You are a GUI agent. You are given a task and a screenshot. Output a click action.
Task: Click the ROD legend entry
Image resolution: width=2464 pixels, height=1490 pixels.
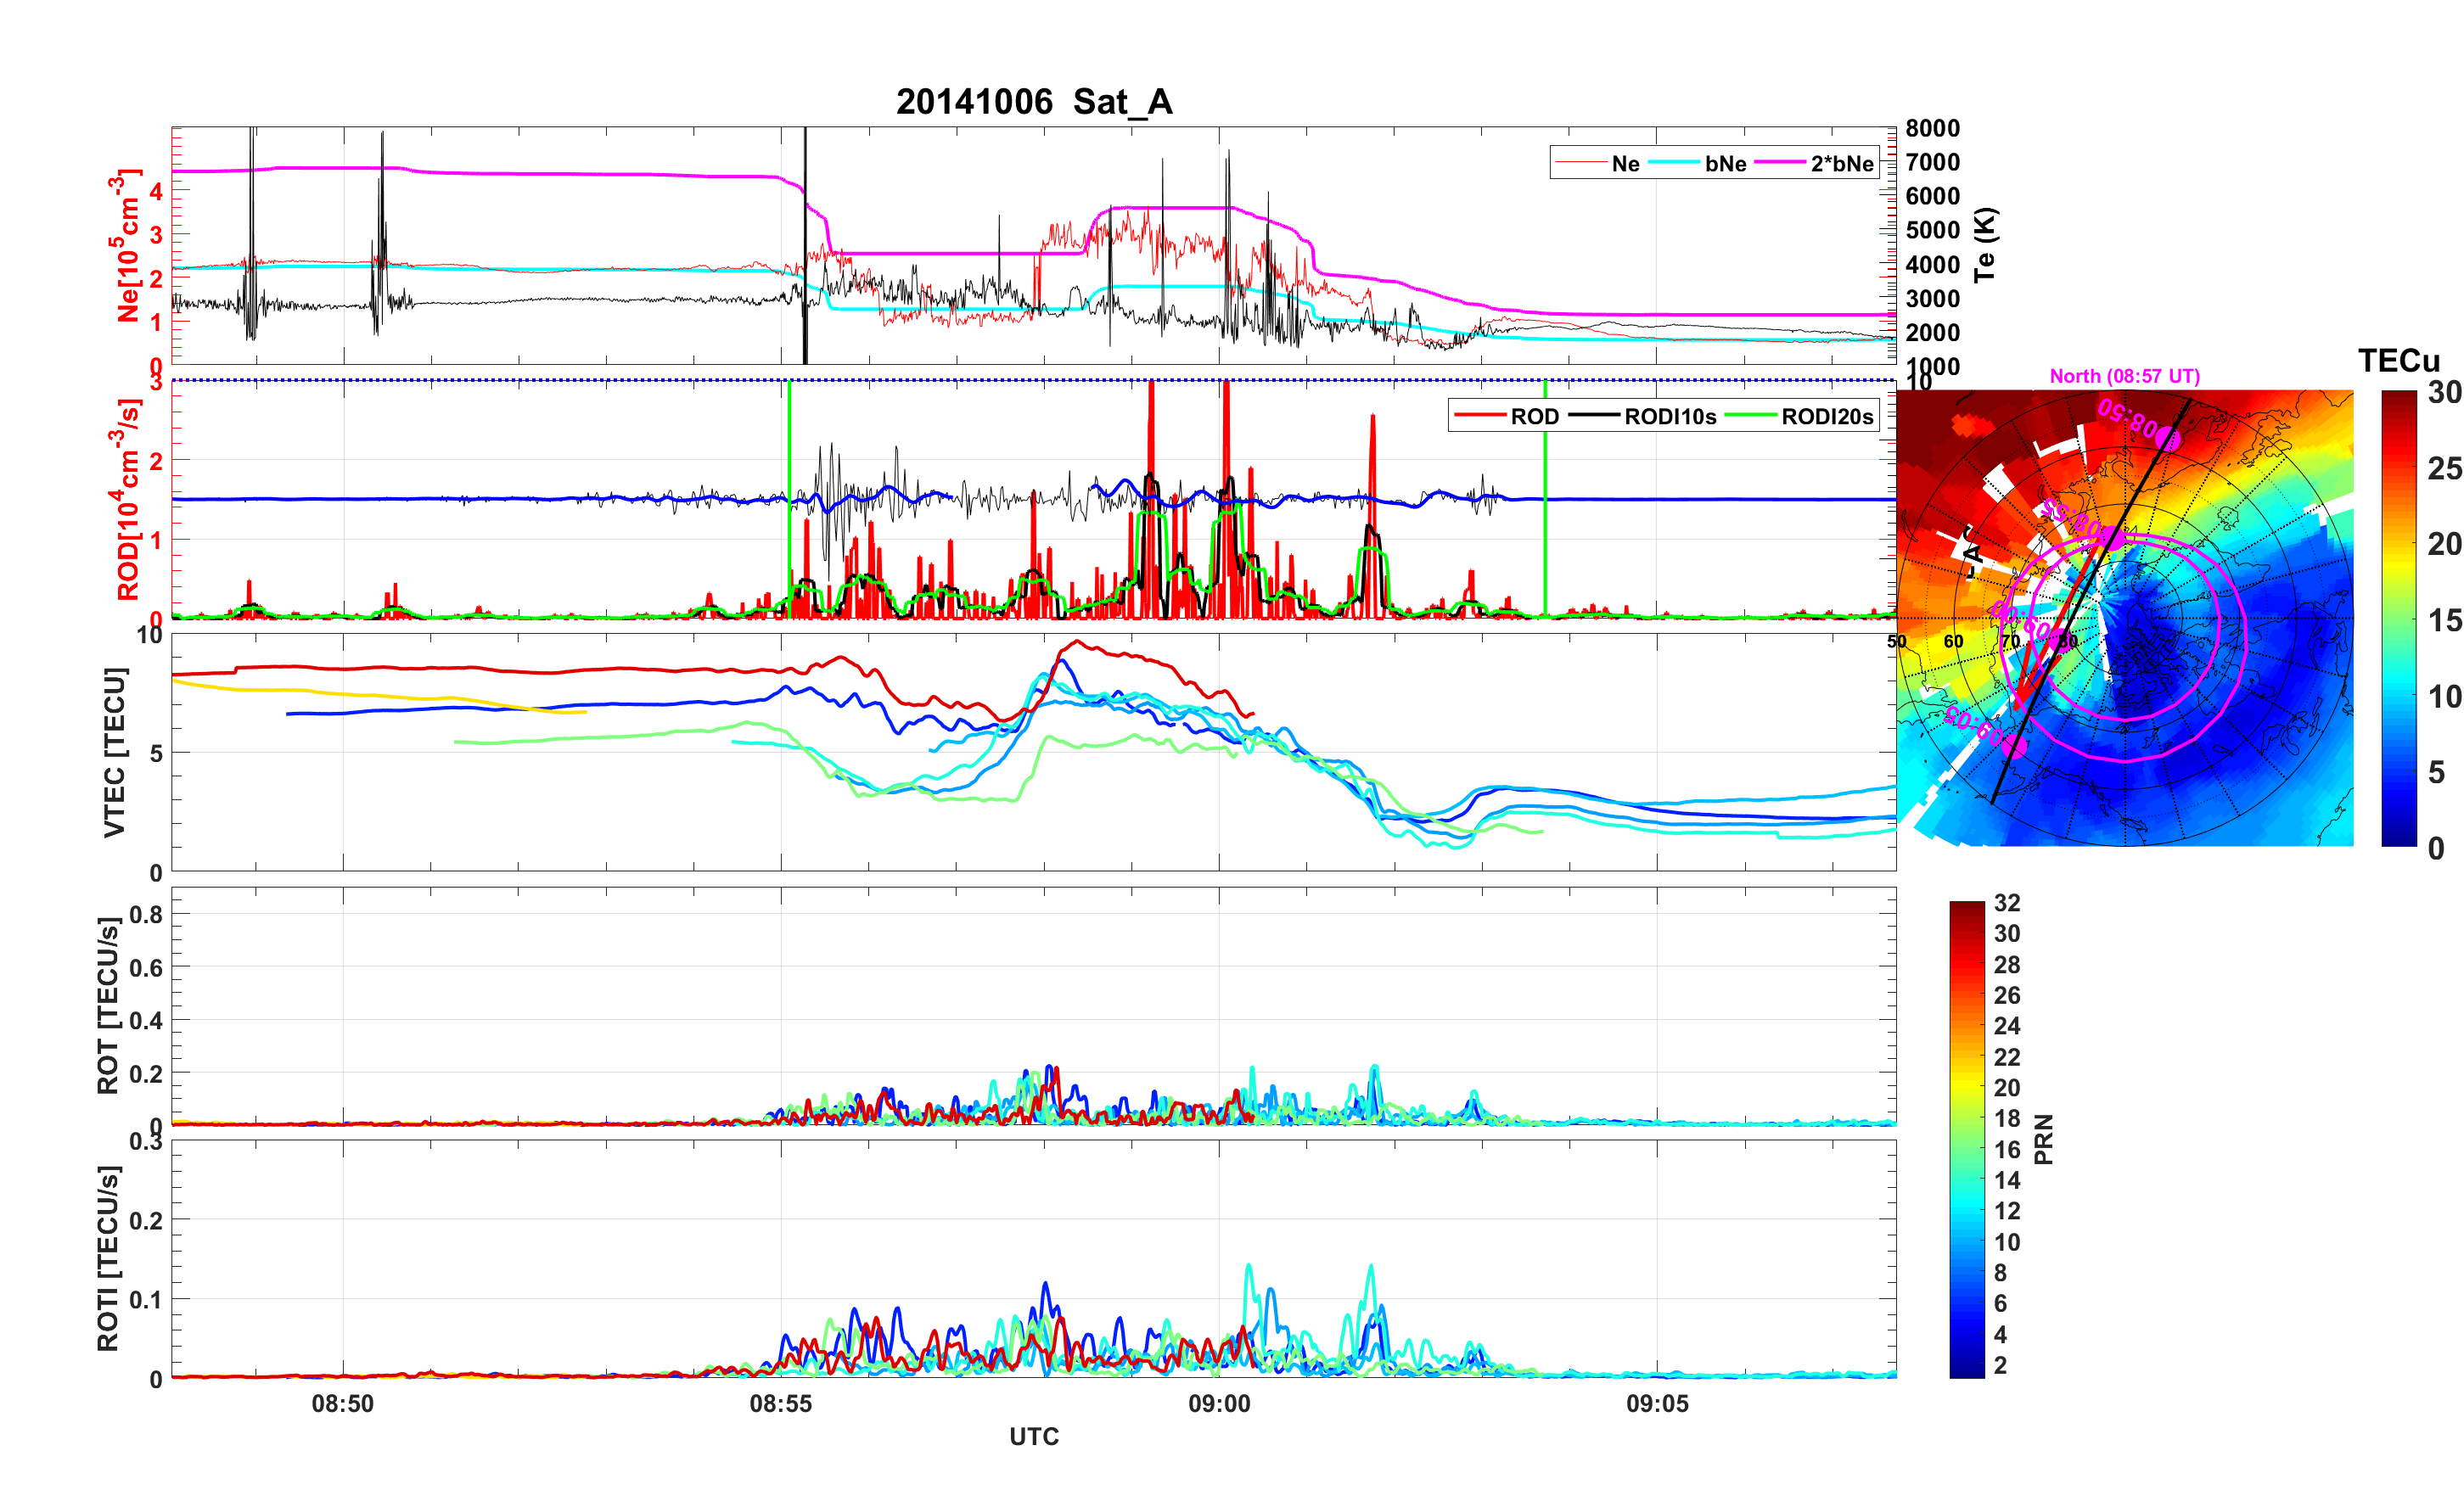tap(1534, 417)
